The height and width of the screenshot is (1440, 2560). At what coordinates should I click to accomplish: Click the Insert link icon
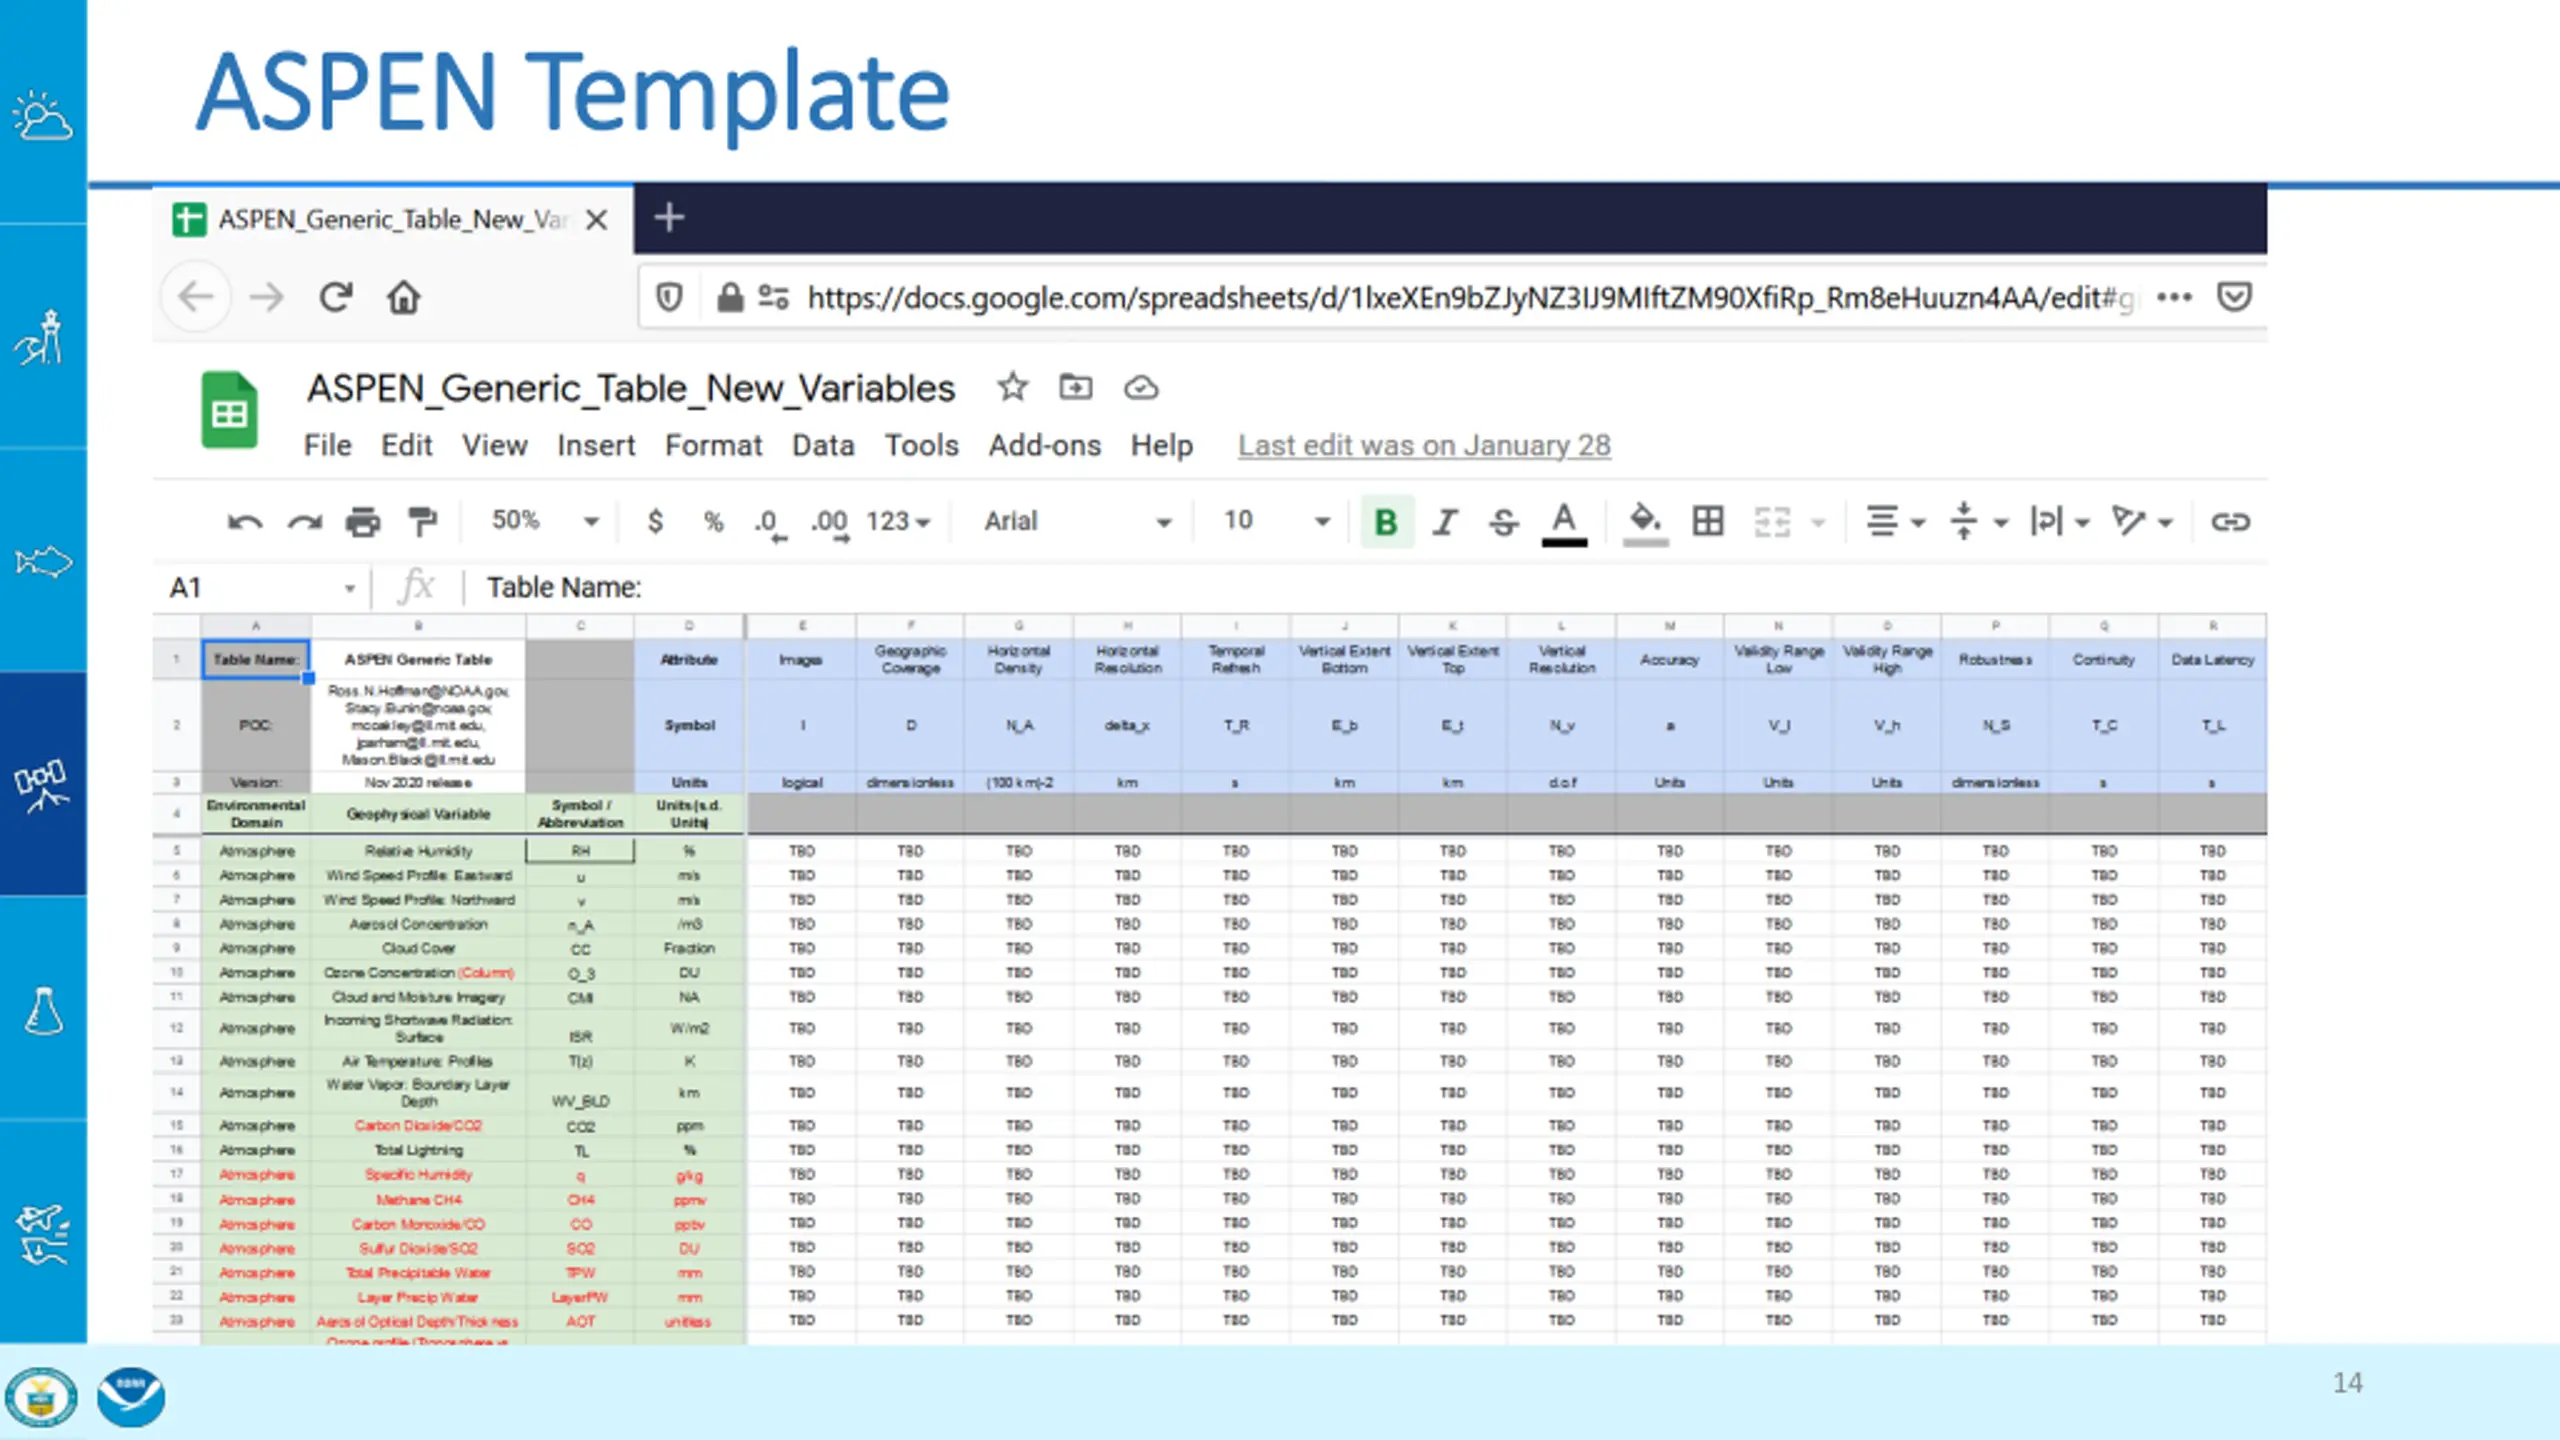coord(2229,522)
